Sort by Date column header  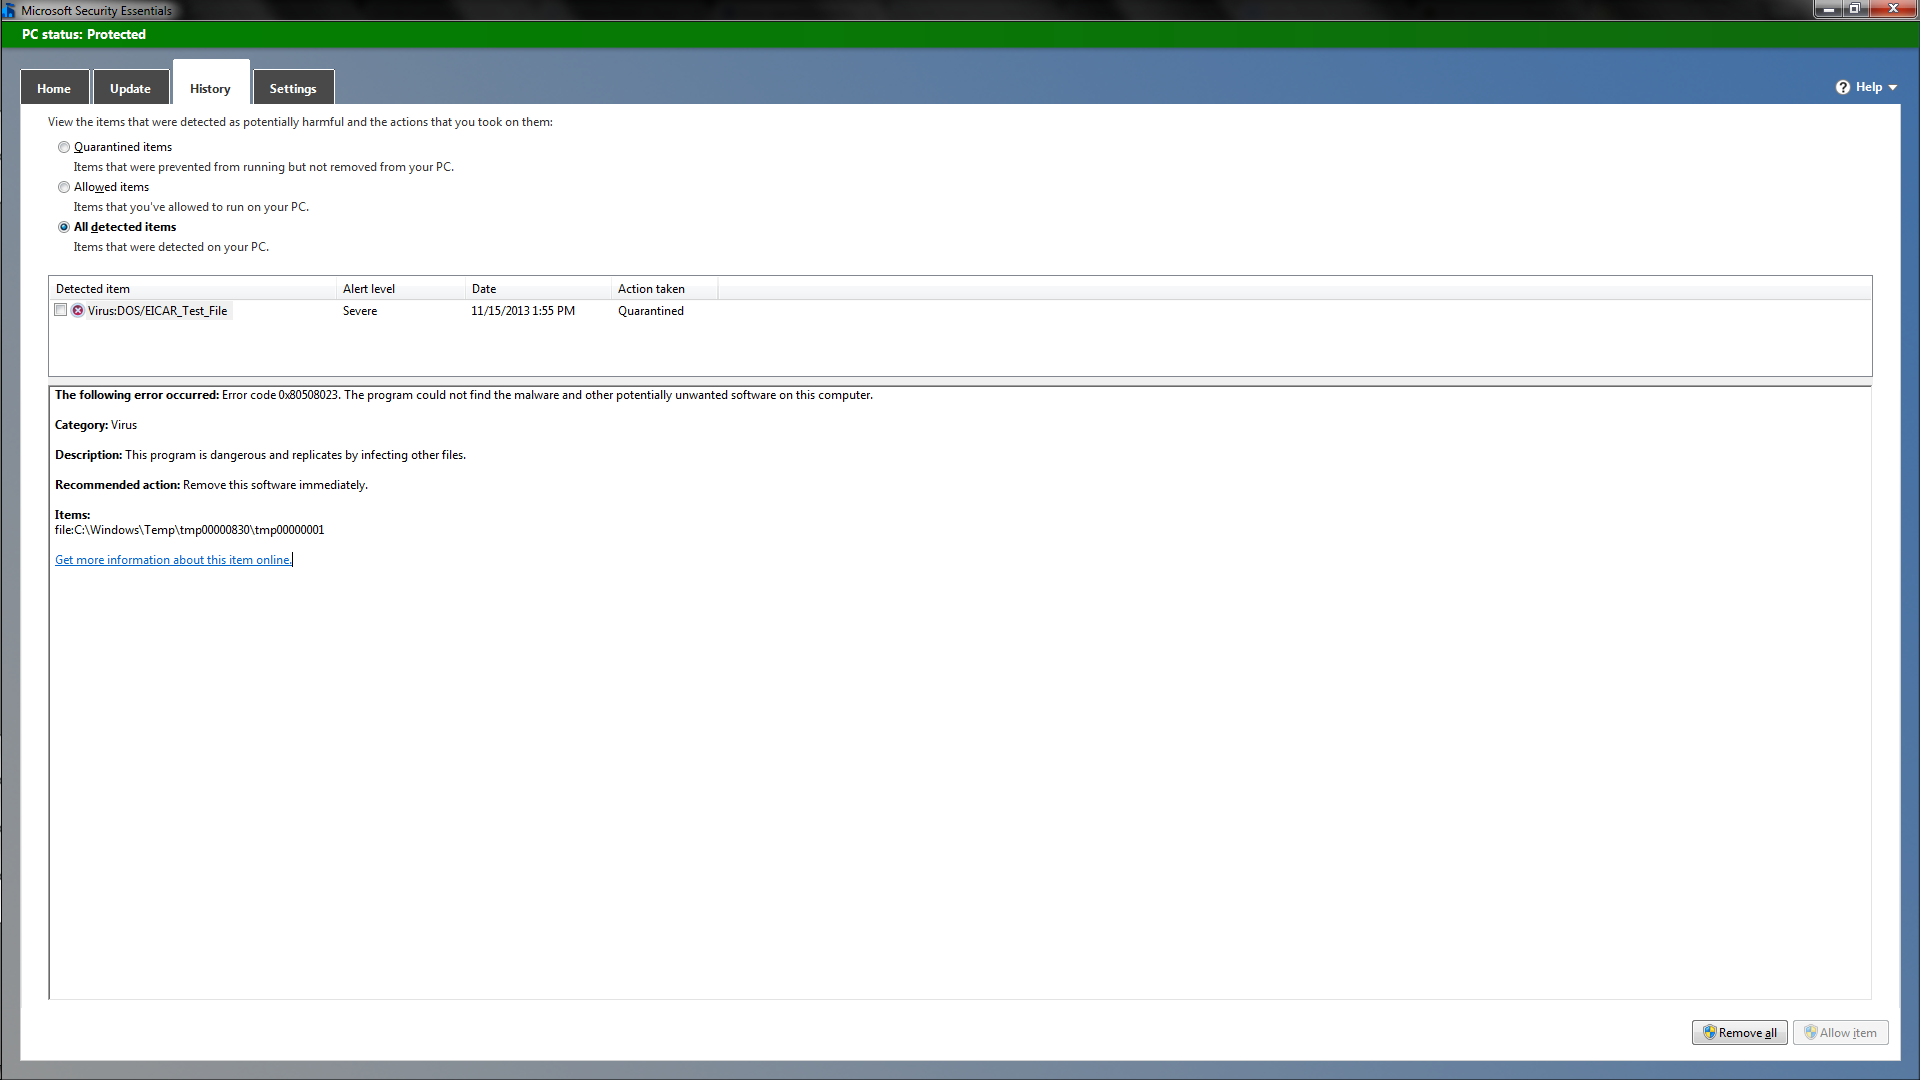[538, 289]
